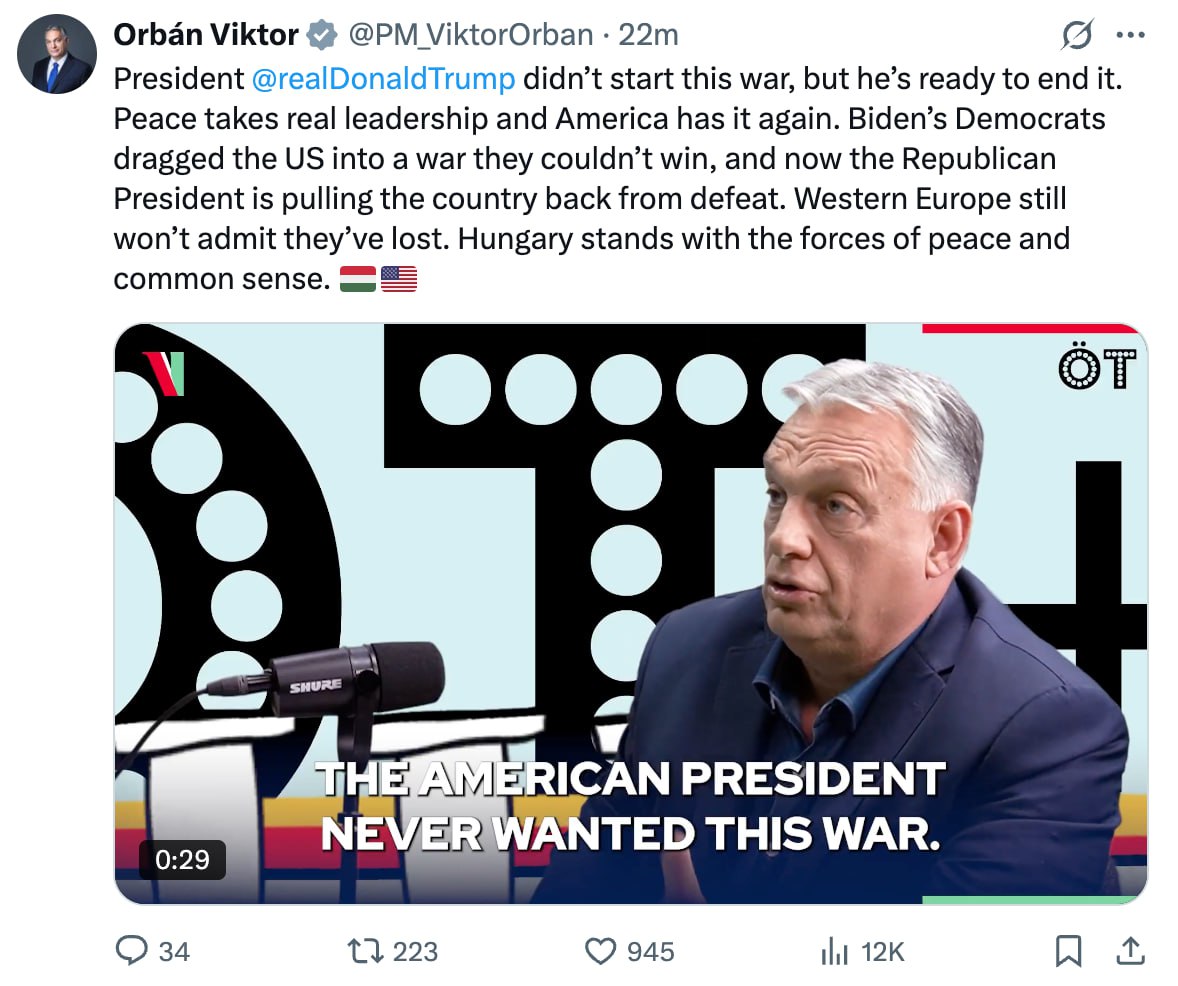Click Orbán Viktor's profile avatar
The width and height of the screenshot is (1178, 986).
(57, 55)
